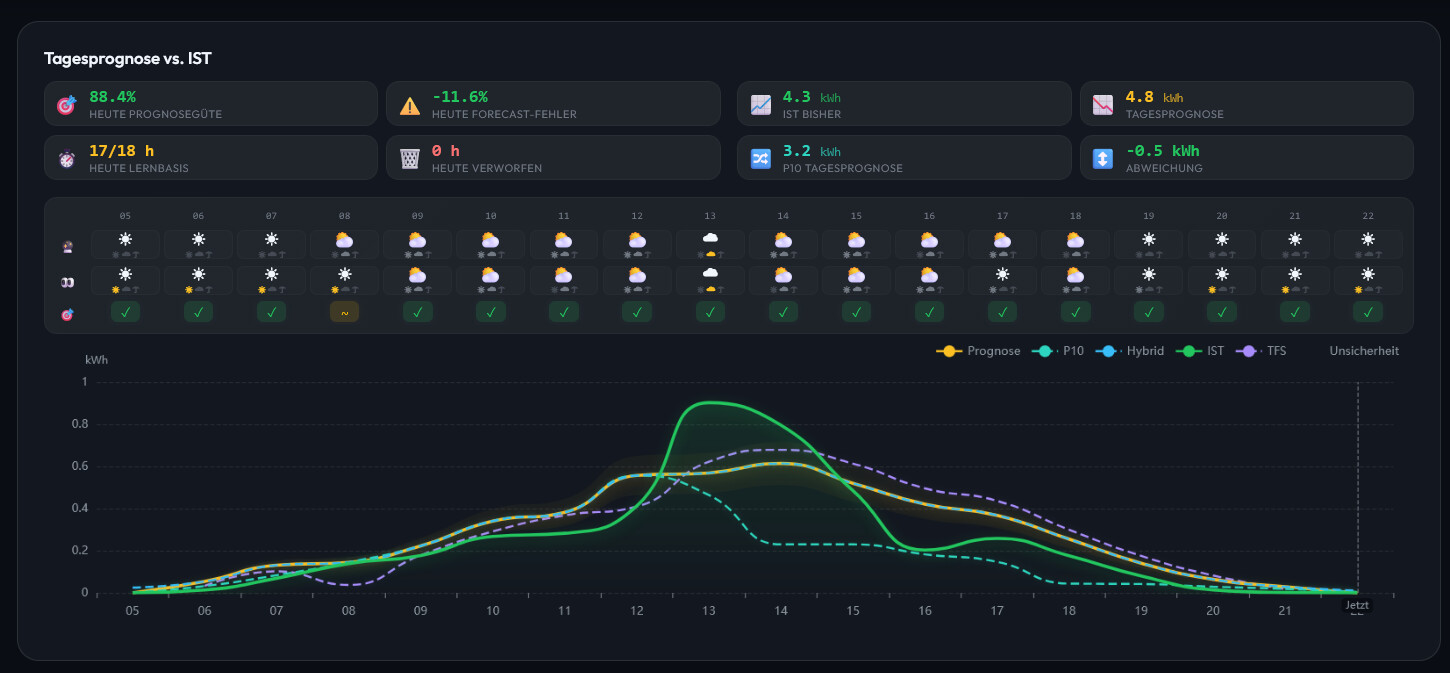
Task: Click the Jetzt marker on the chart timeline
Action: click(1357, 606)
